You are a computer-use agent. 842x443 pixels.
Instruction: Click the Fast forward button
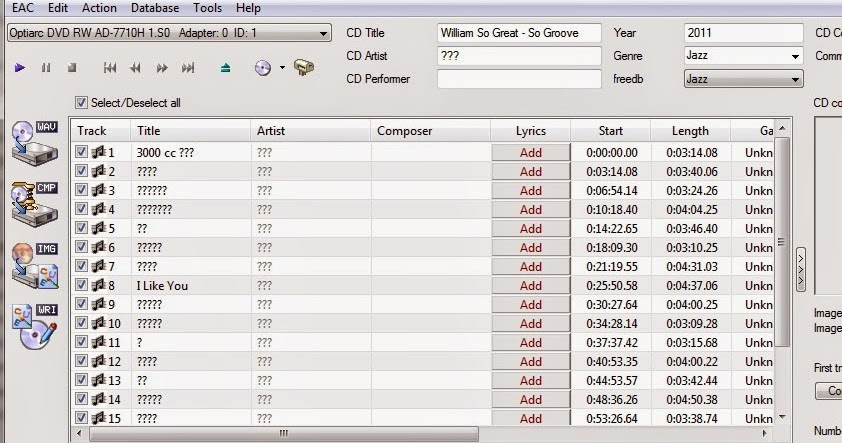(x=162, y=68)
